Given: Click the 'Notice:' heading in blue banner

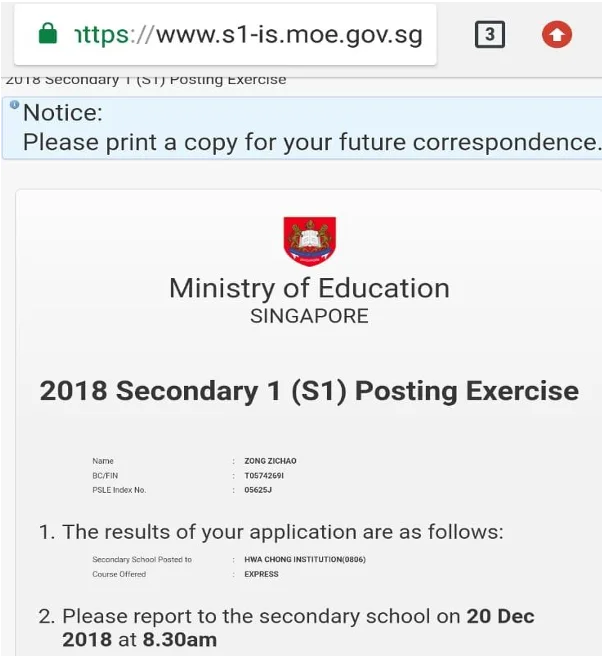Looking at the screenshot, I should pyautogui.click(x=63, y=113).
